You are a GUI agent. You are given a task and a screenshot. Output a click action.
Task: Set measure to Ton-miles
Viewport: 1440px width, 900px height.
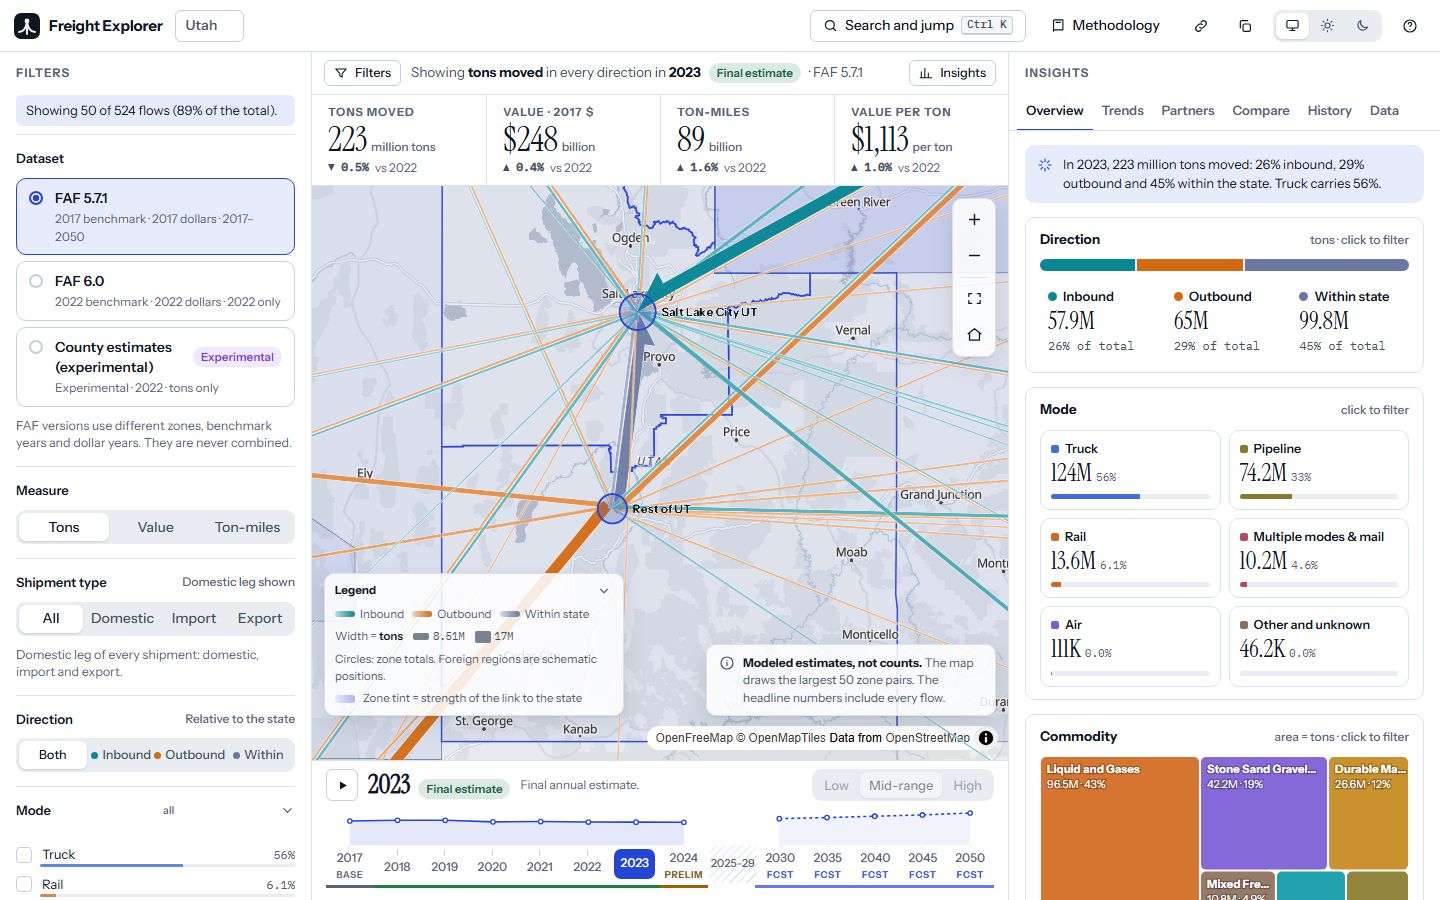click(x=247, y=527)
